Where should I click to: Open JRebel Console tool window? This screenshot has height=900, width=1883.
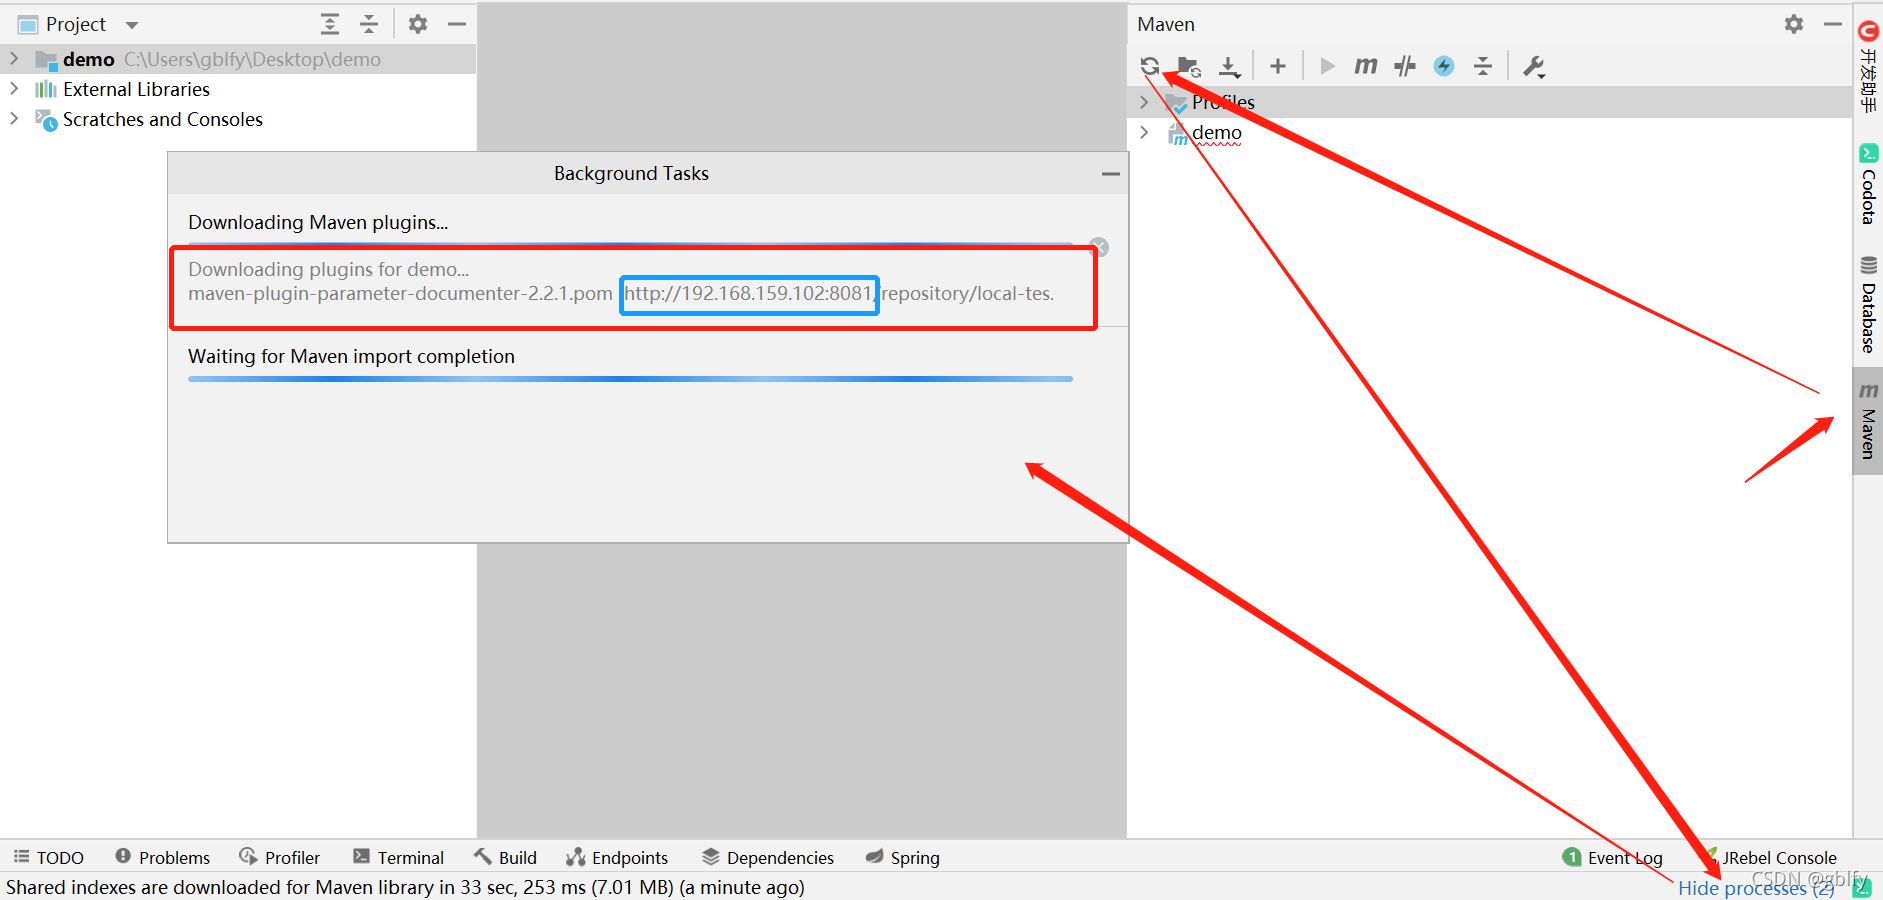1770,857
